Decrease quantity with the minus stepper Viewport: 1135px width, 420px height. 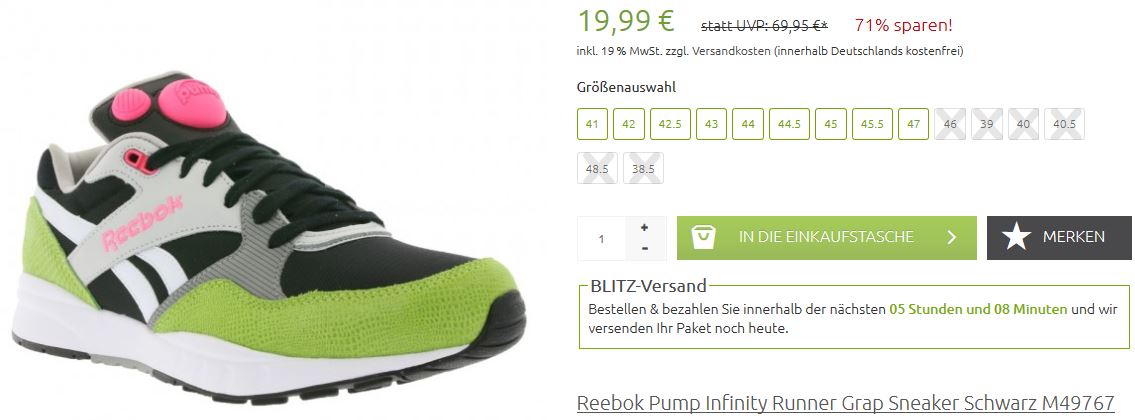coord(644,248)
